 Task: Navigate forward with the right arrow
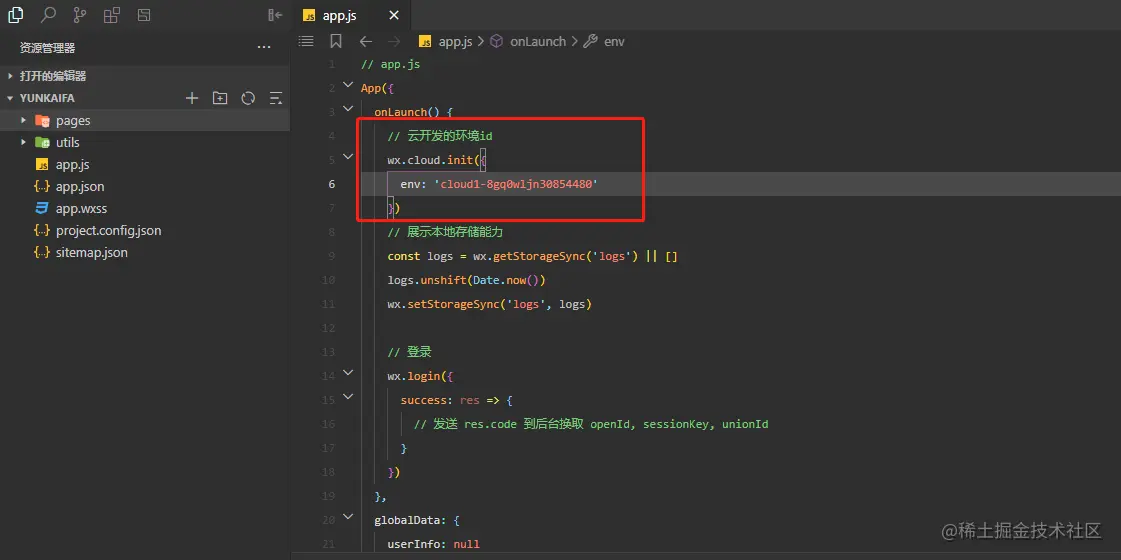coord(394,41)
